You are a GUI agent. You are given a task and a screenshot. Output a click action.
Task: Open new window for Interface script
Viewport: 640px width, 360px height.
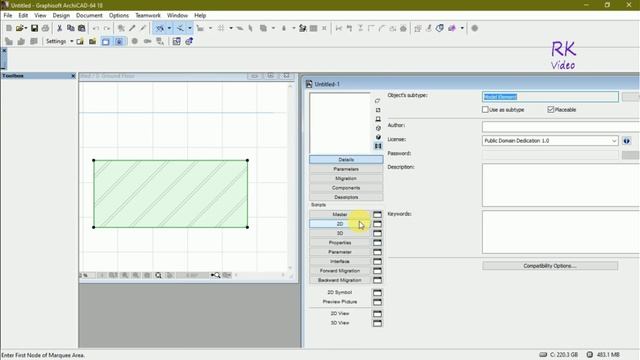point(377,261)
